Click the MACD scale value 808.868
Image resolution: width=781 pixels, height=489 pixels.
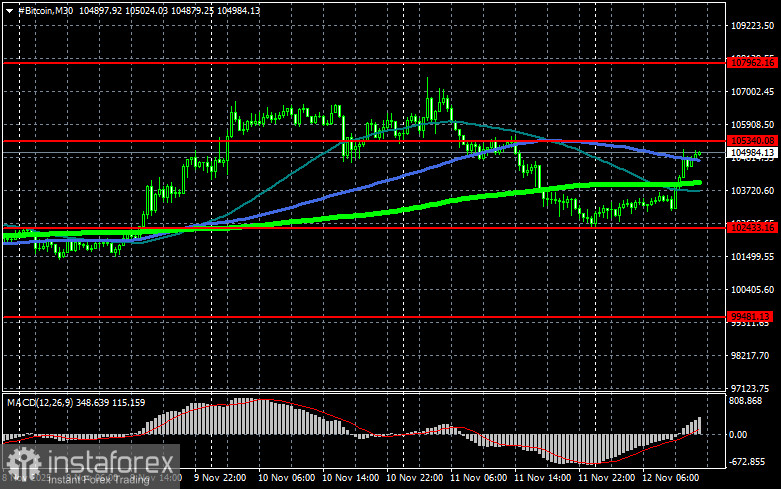tap(745, 401)
